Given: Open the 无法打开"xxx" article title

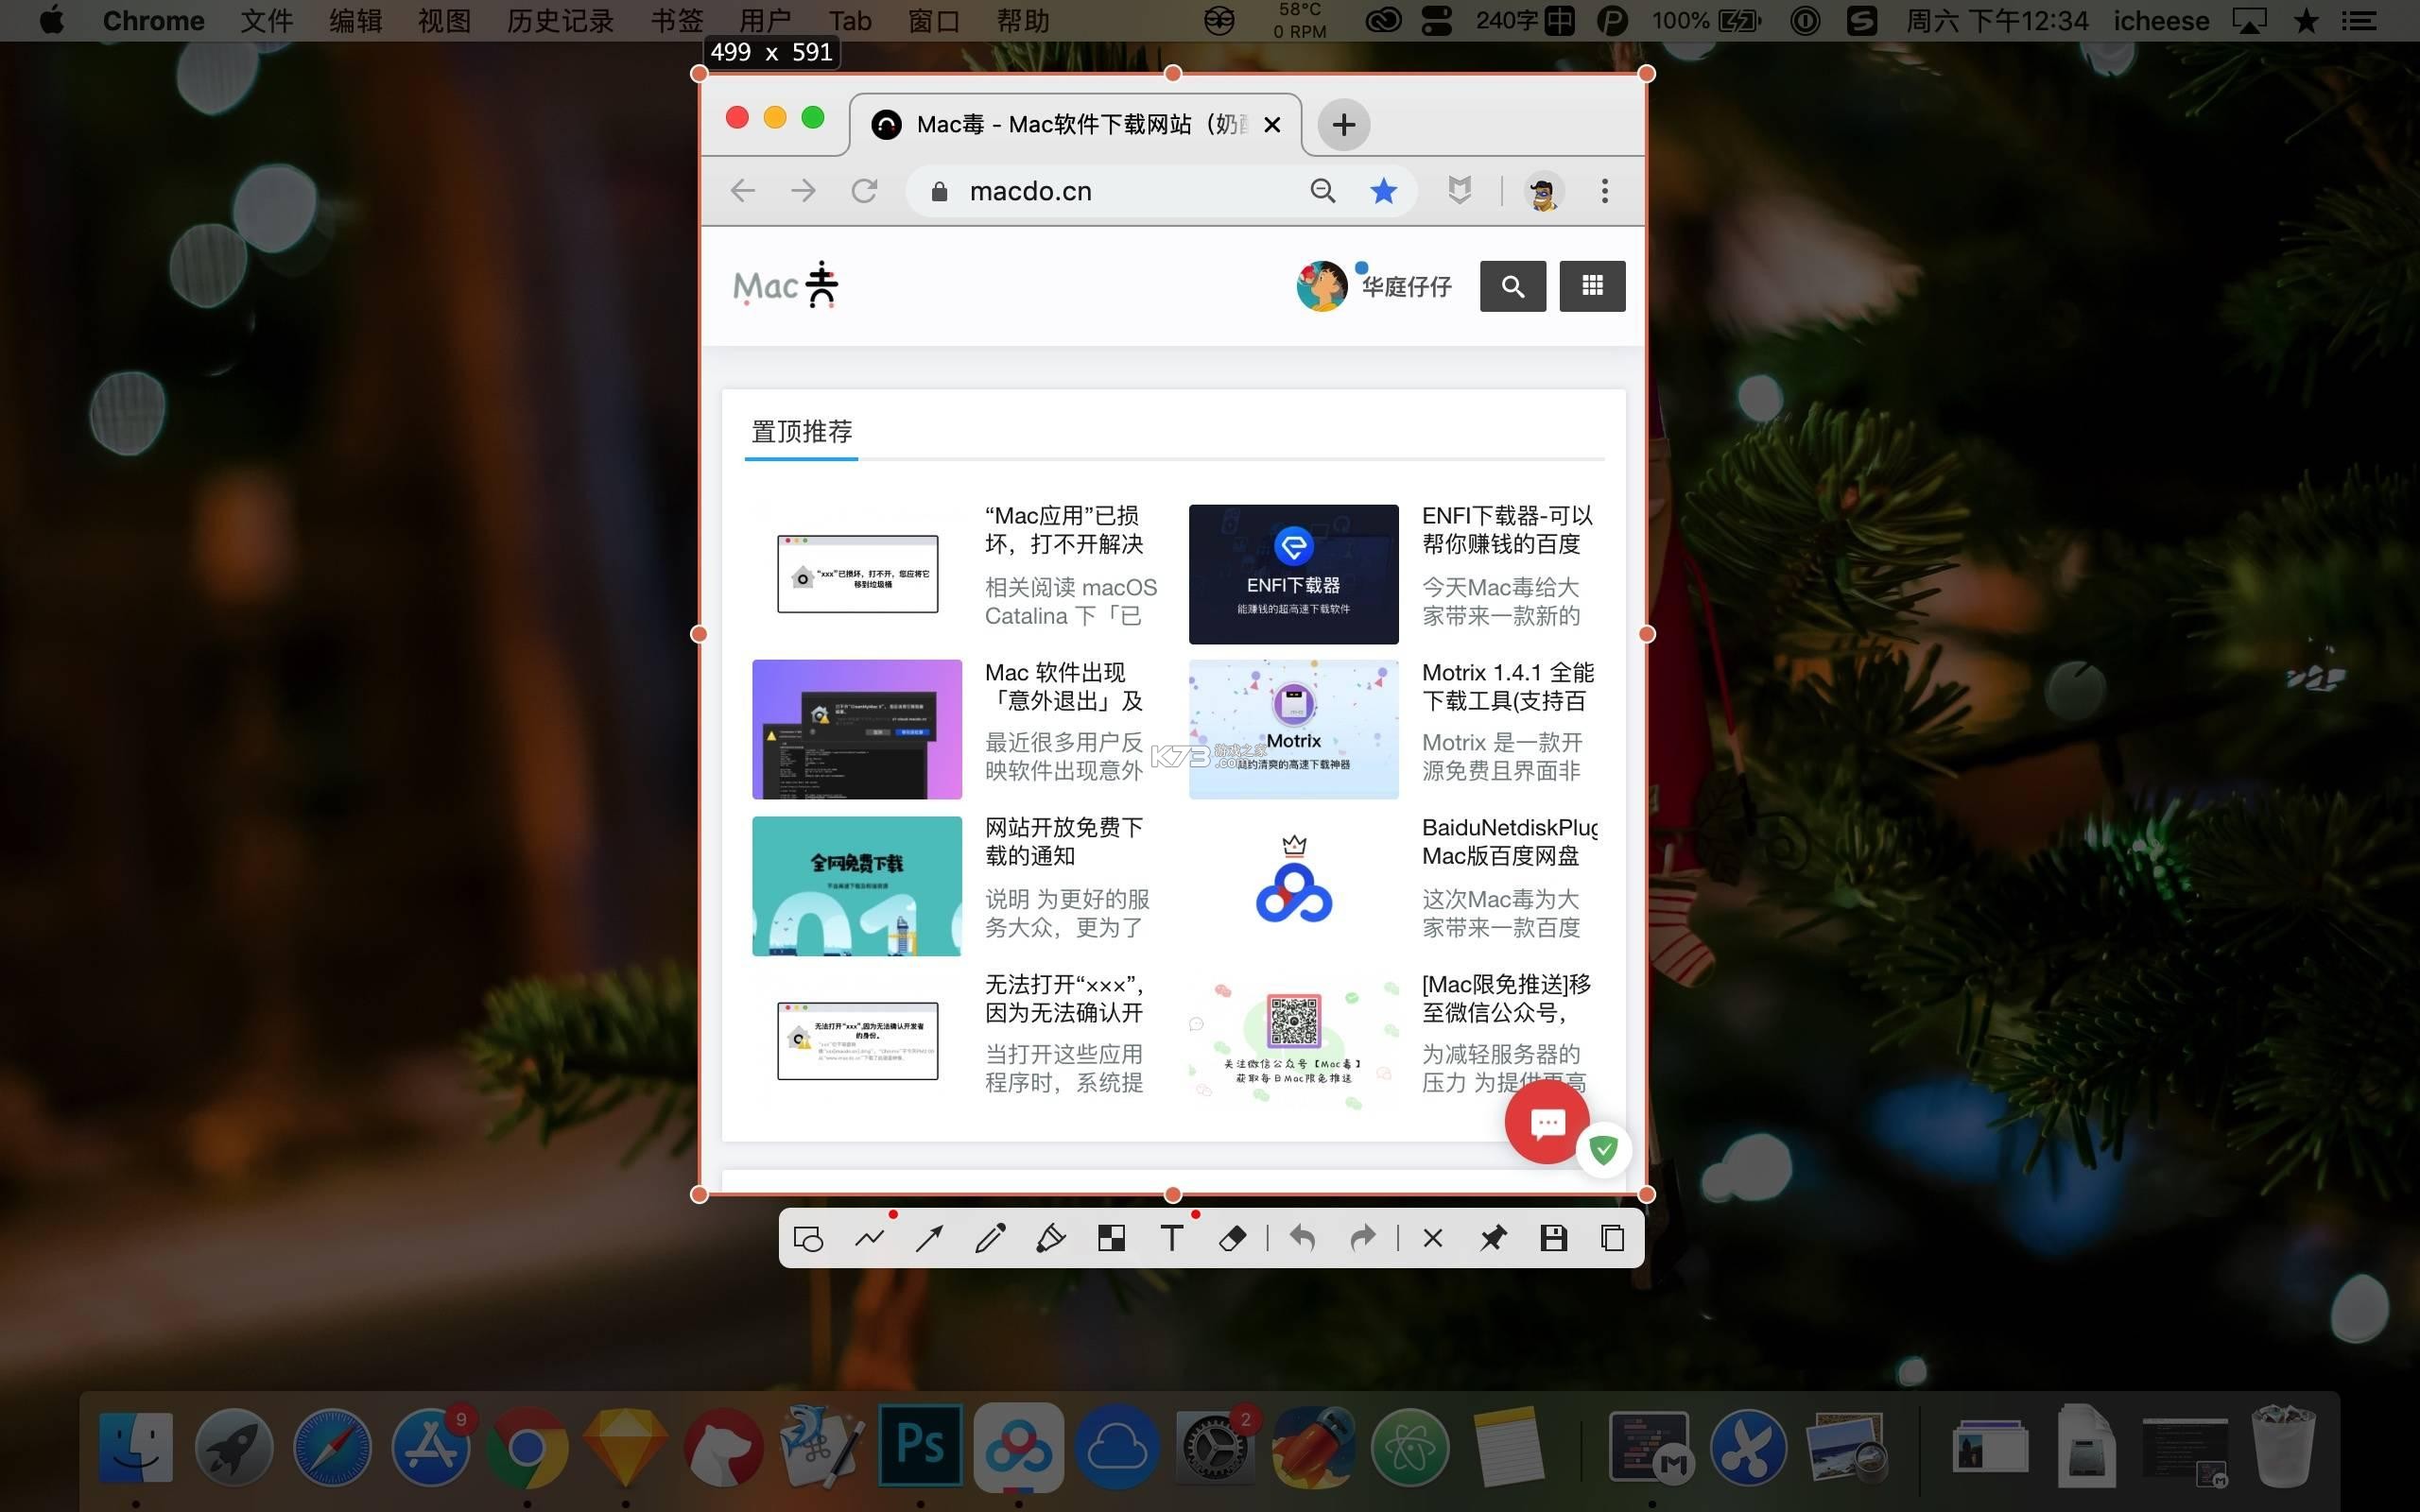Looking at the screenshot, I should pos(1064,998).
